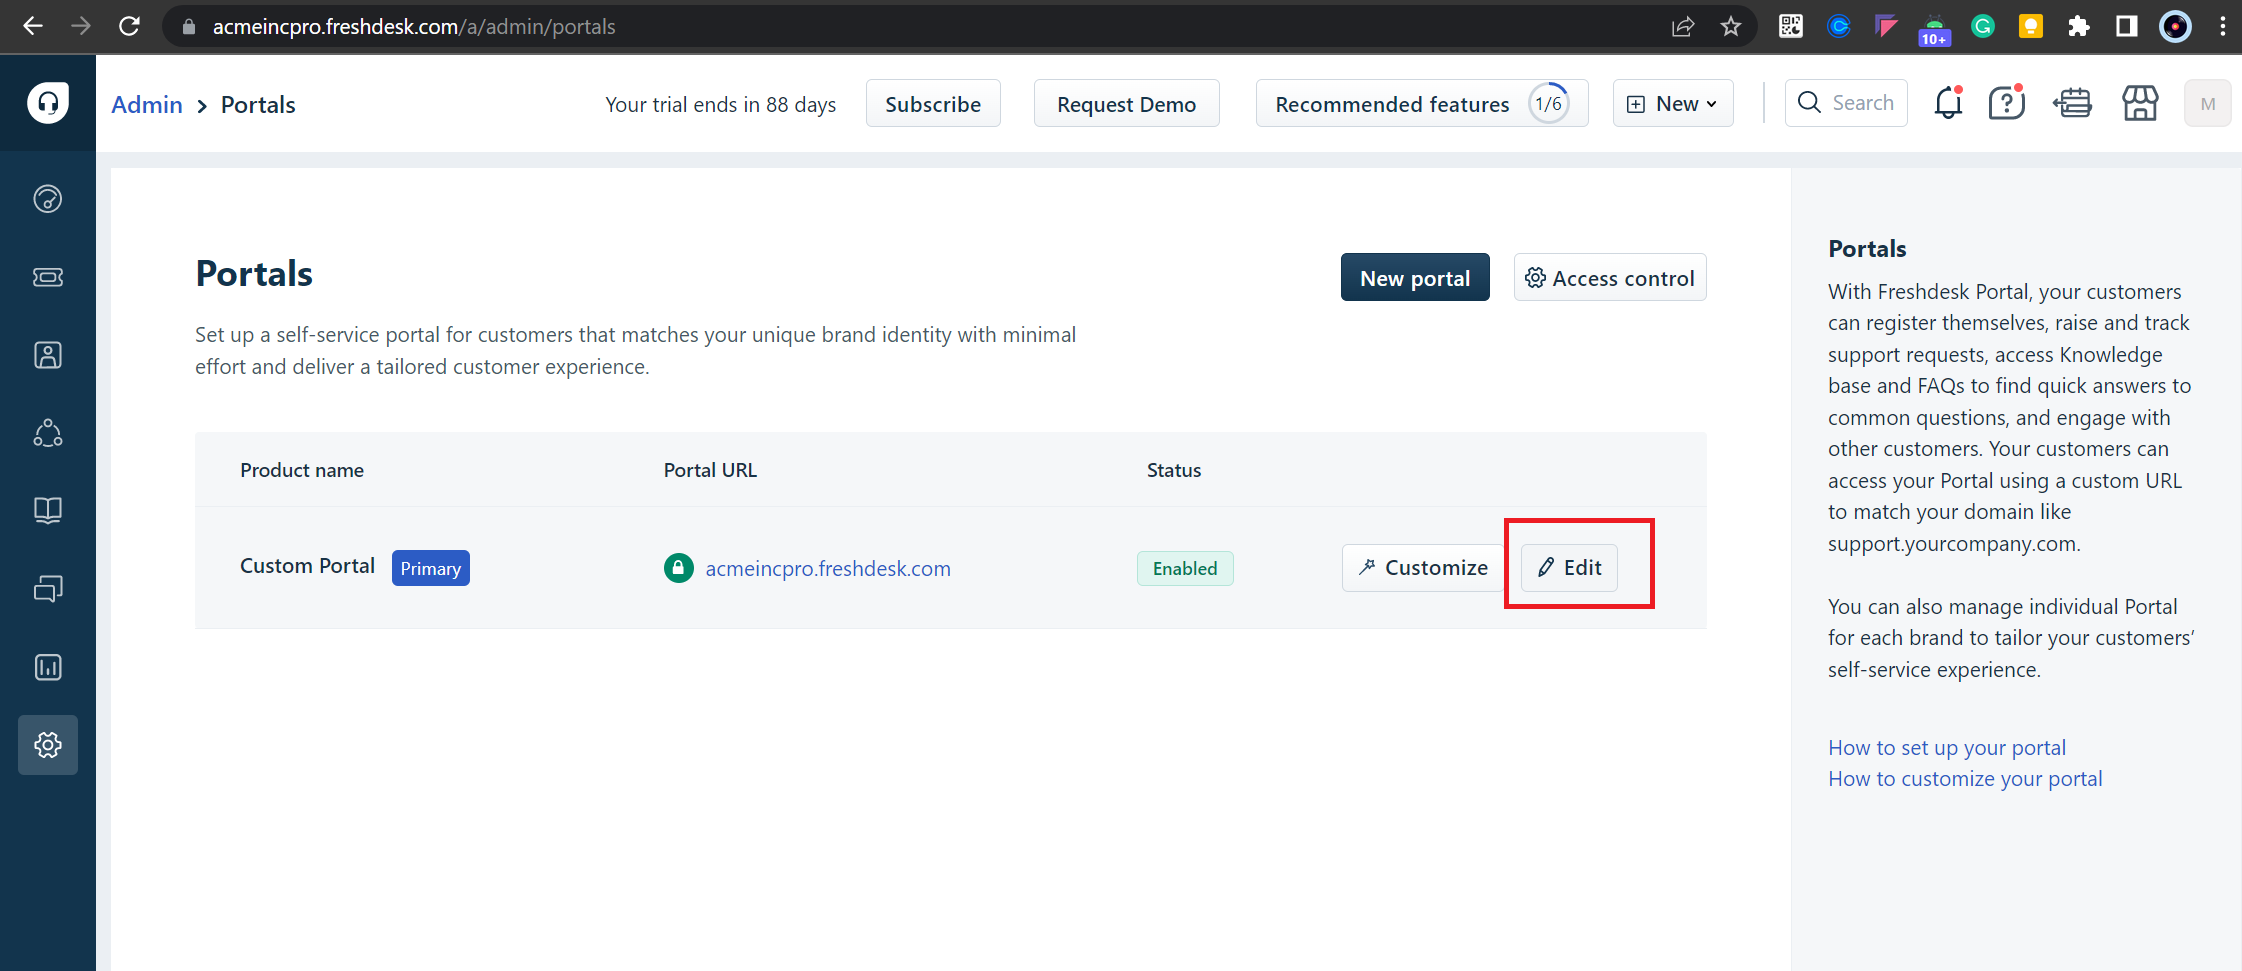Click the Request Demo button
Image resolution: width=2242 pixels, height=971 pixels.
click(x=1126, y=103)
